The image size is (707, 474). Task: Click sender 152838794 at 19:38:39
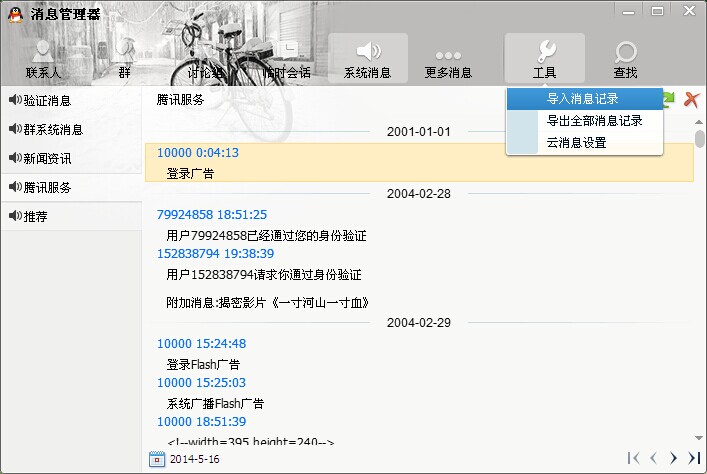[216, 253]
